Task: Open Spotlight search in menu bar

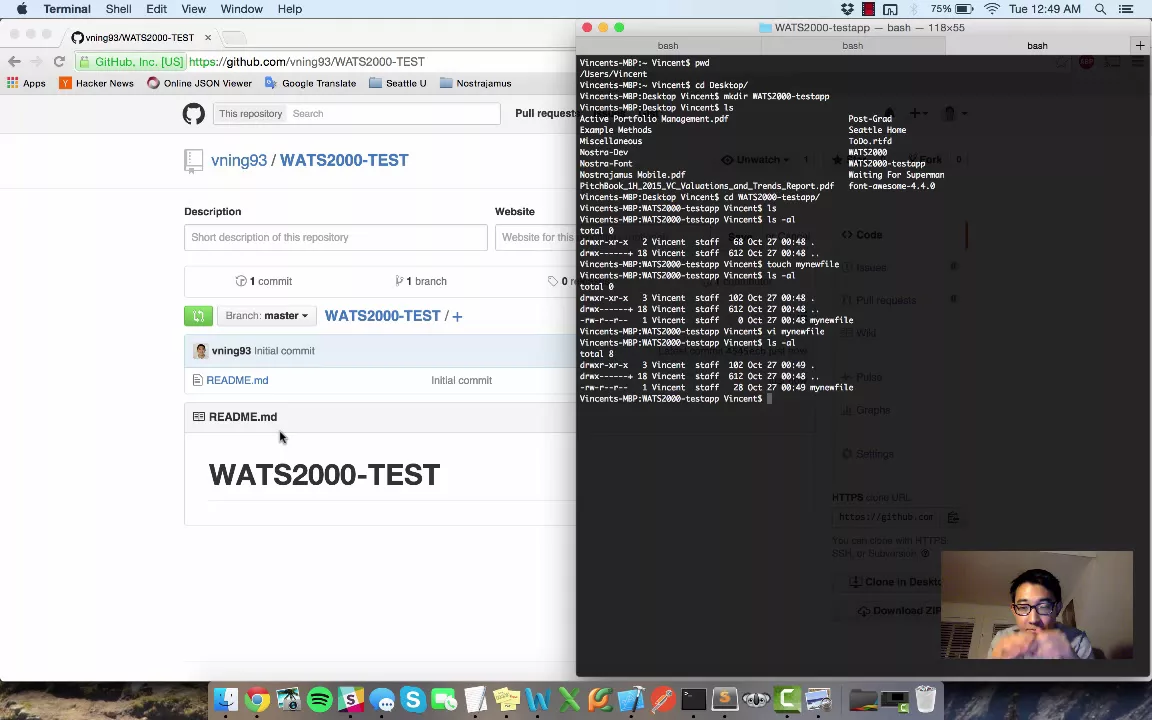Action: (x=1100, y=9)
